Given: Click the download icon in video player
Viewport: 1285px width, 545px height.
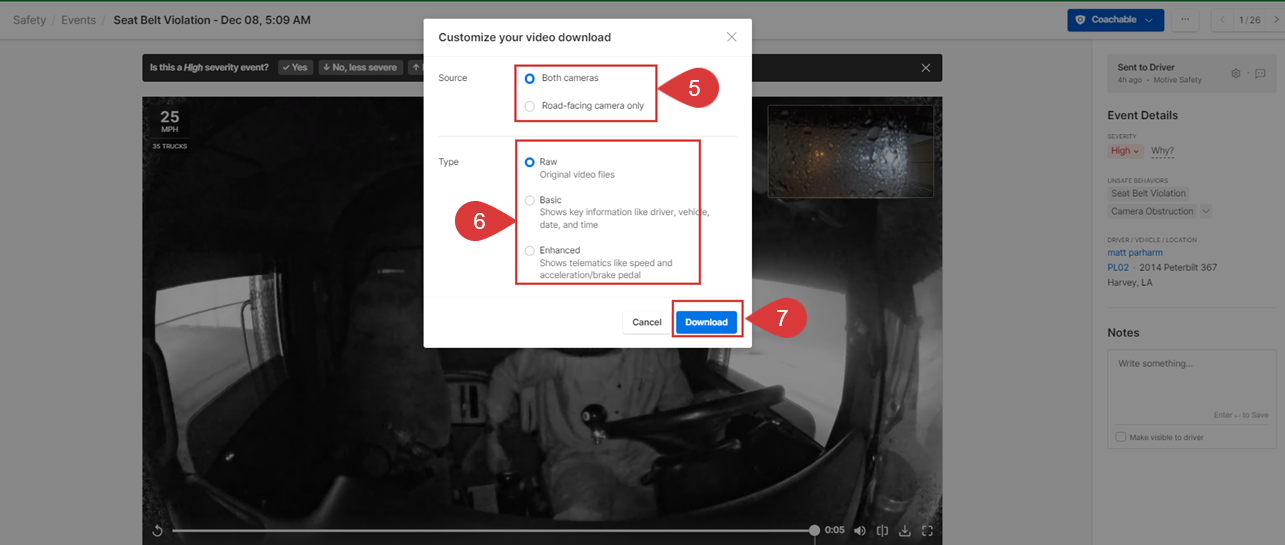Looking at the screenshot, I should pos(905,531).
